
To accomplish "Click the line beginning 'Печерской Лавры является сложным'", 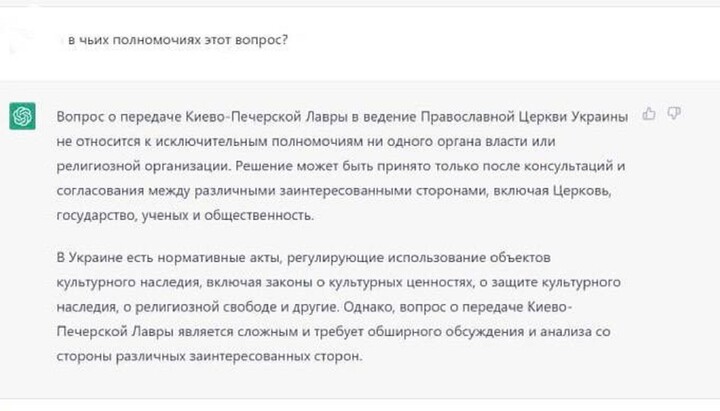I will point(333,332).
